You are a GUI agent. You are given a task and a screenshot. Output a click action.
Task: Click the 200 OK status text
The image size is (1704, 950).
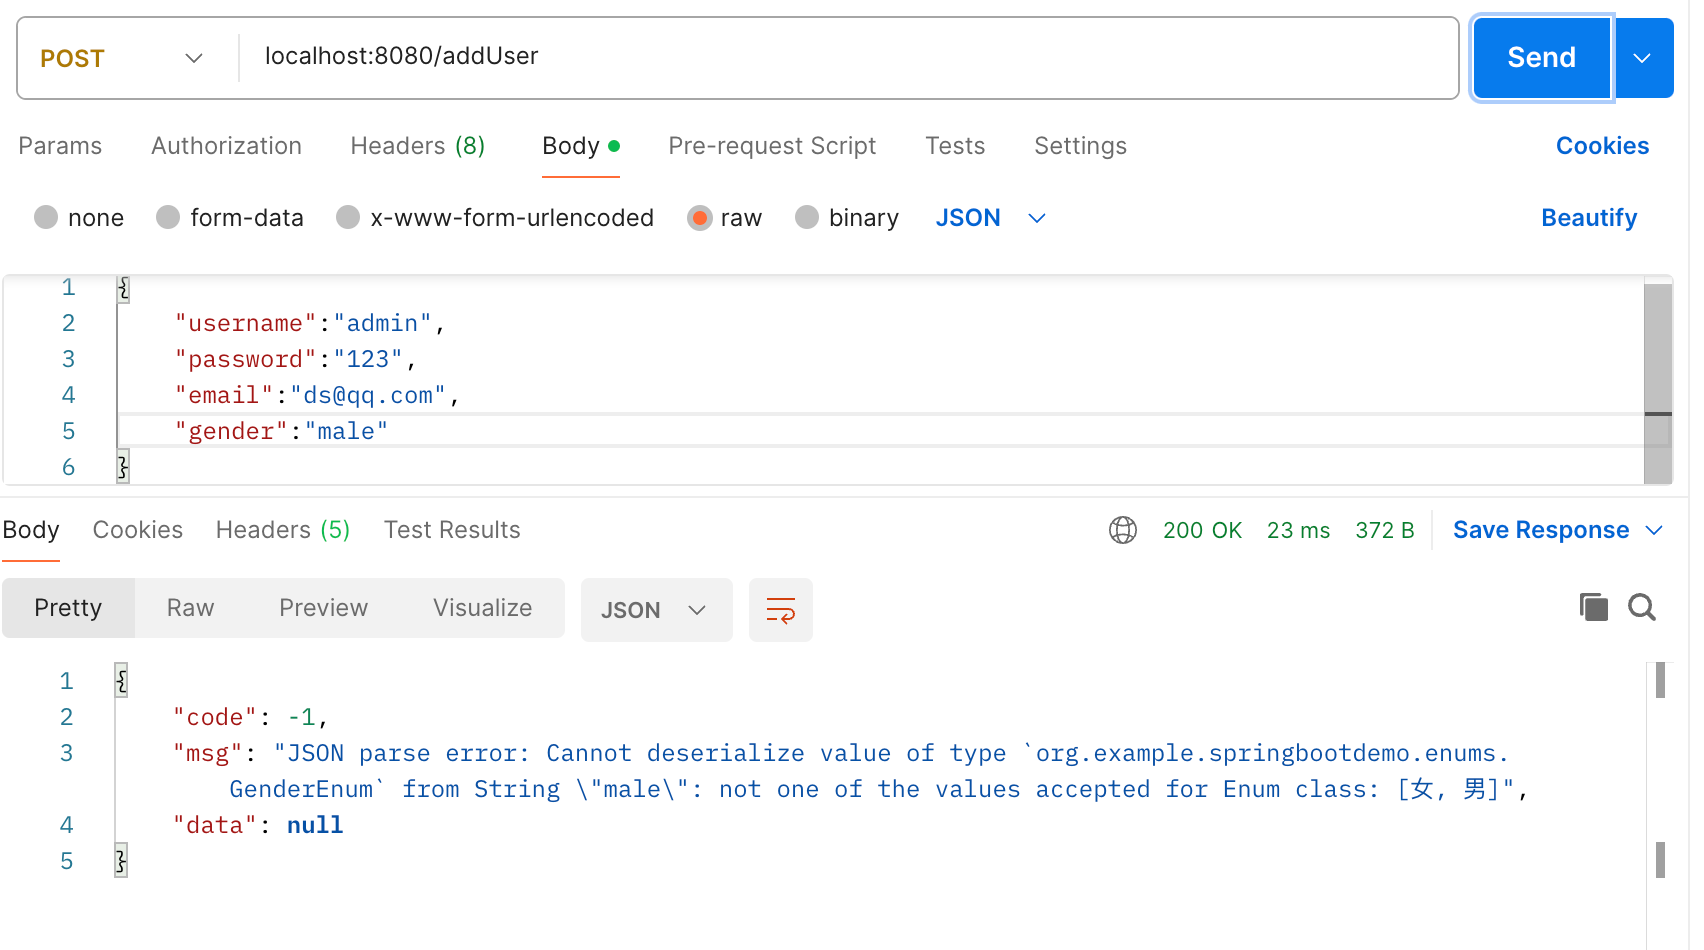click(1202, 530)
